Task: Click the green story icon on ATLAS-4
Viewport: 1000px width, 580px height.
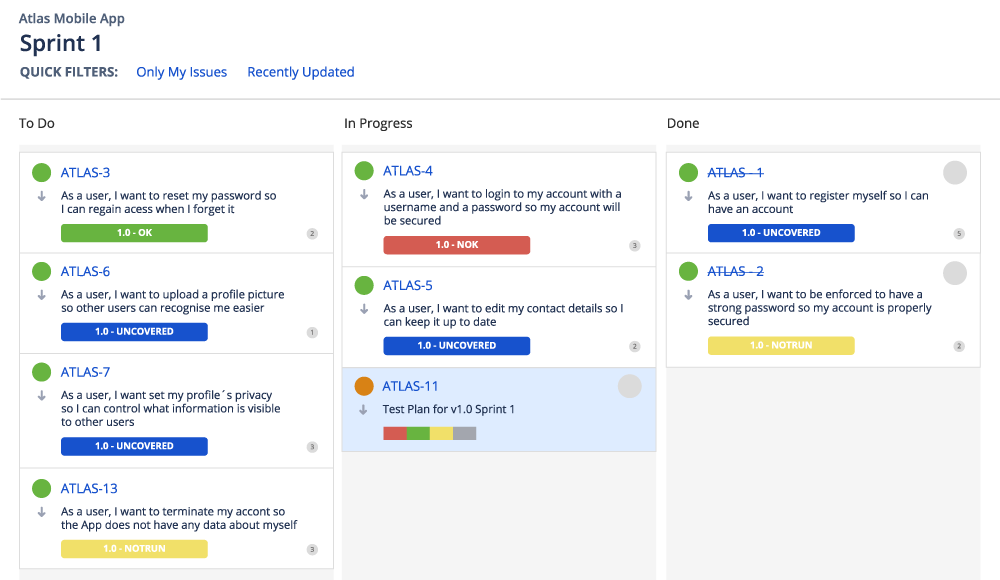Action: tap(364, 171)
